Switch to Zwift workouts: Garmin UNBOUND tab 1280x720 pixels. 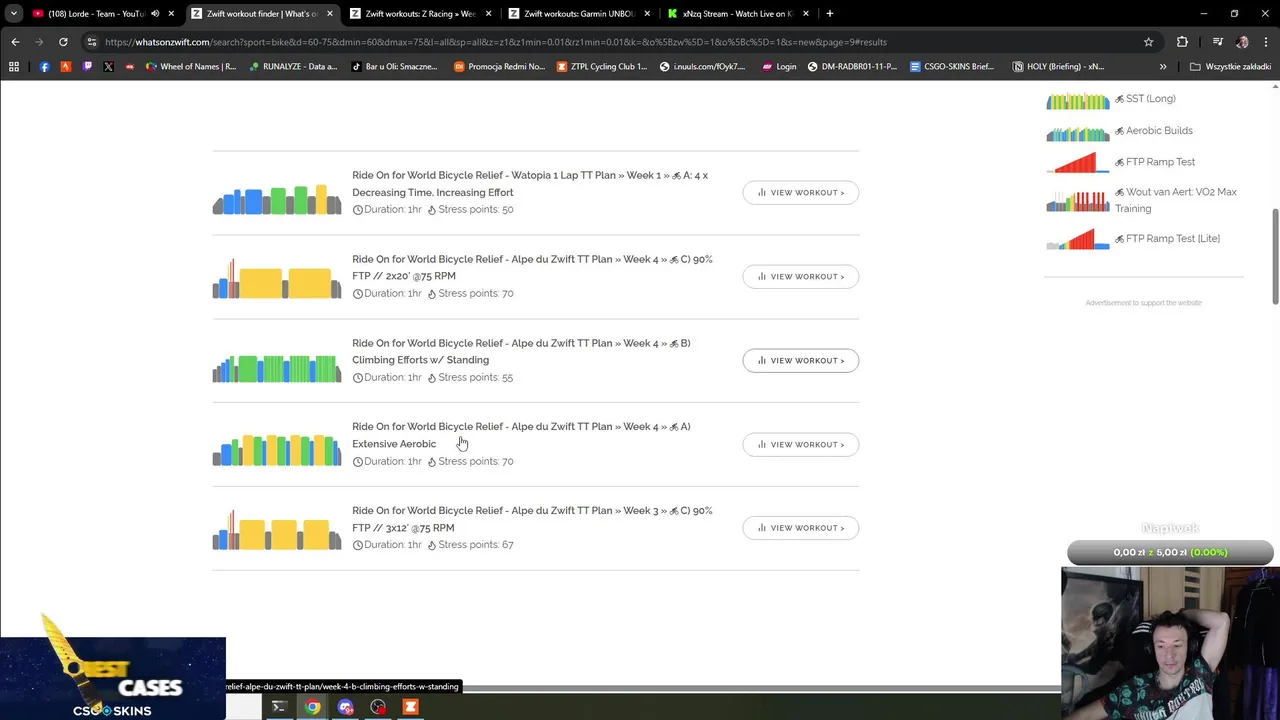578,14
